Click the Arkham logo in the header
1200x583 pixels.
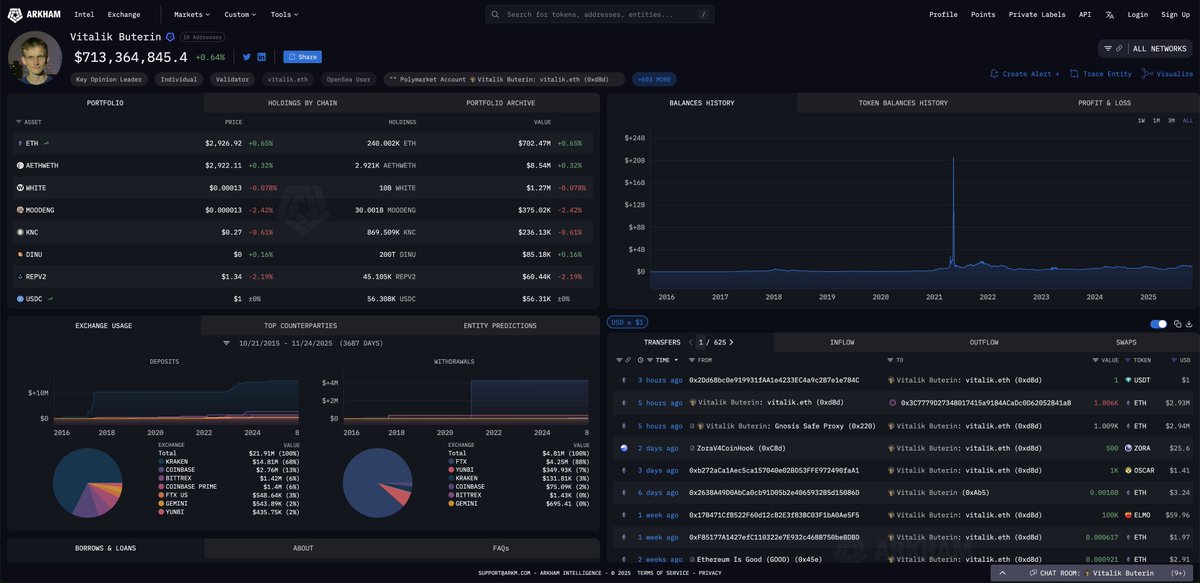(33, 14)
